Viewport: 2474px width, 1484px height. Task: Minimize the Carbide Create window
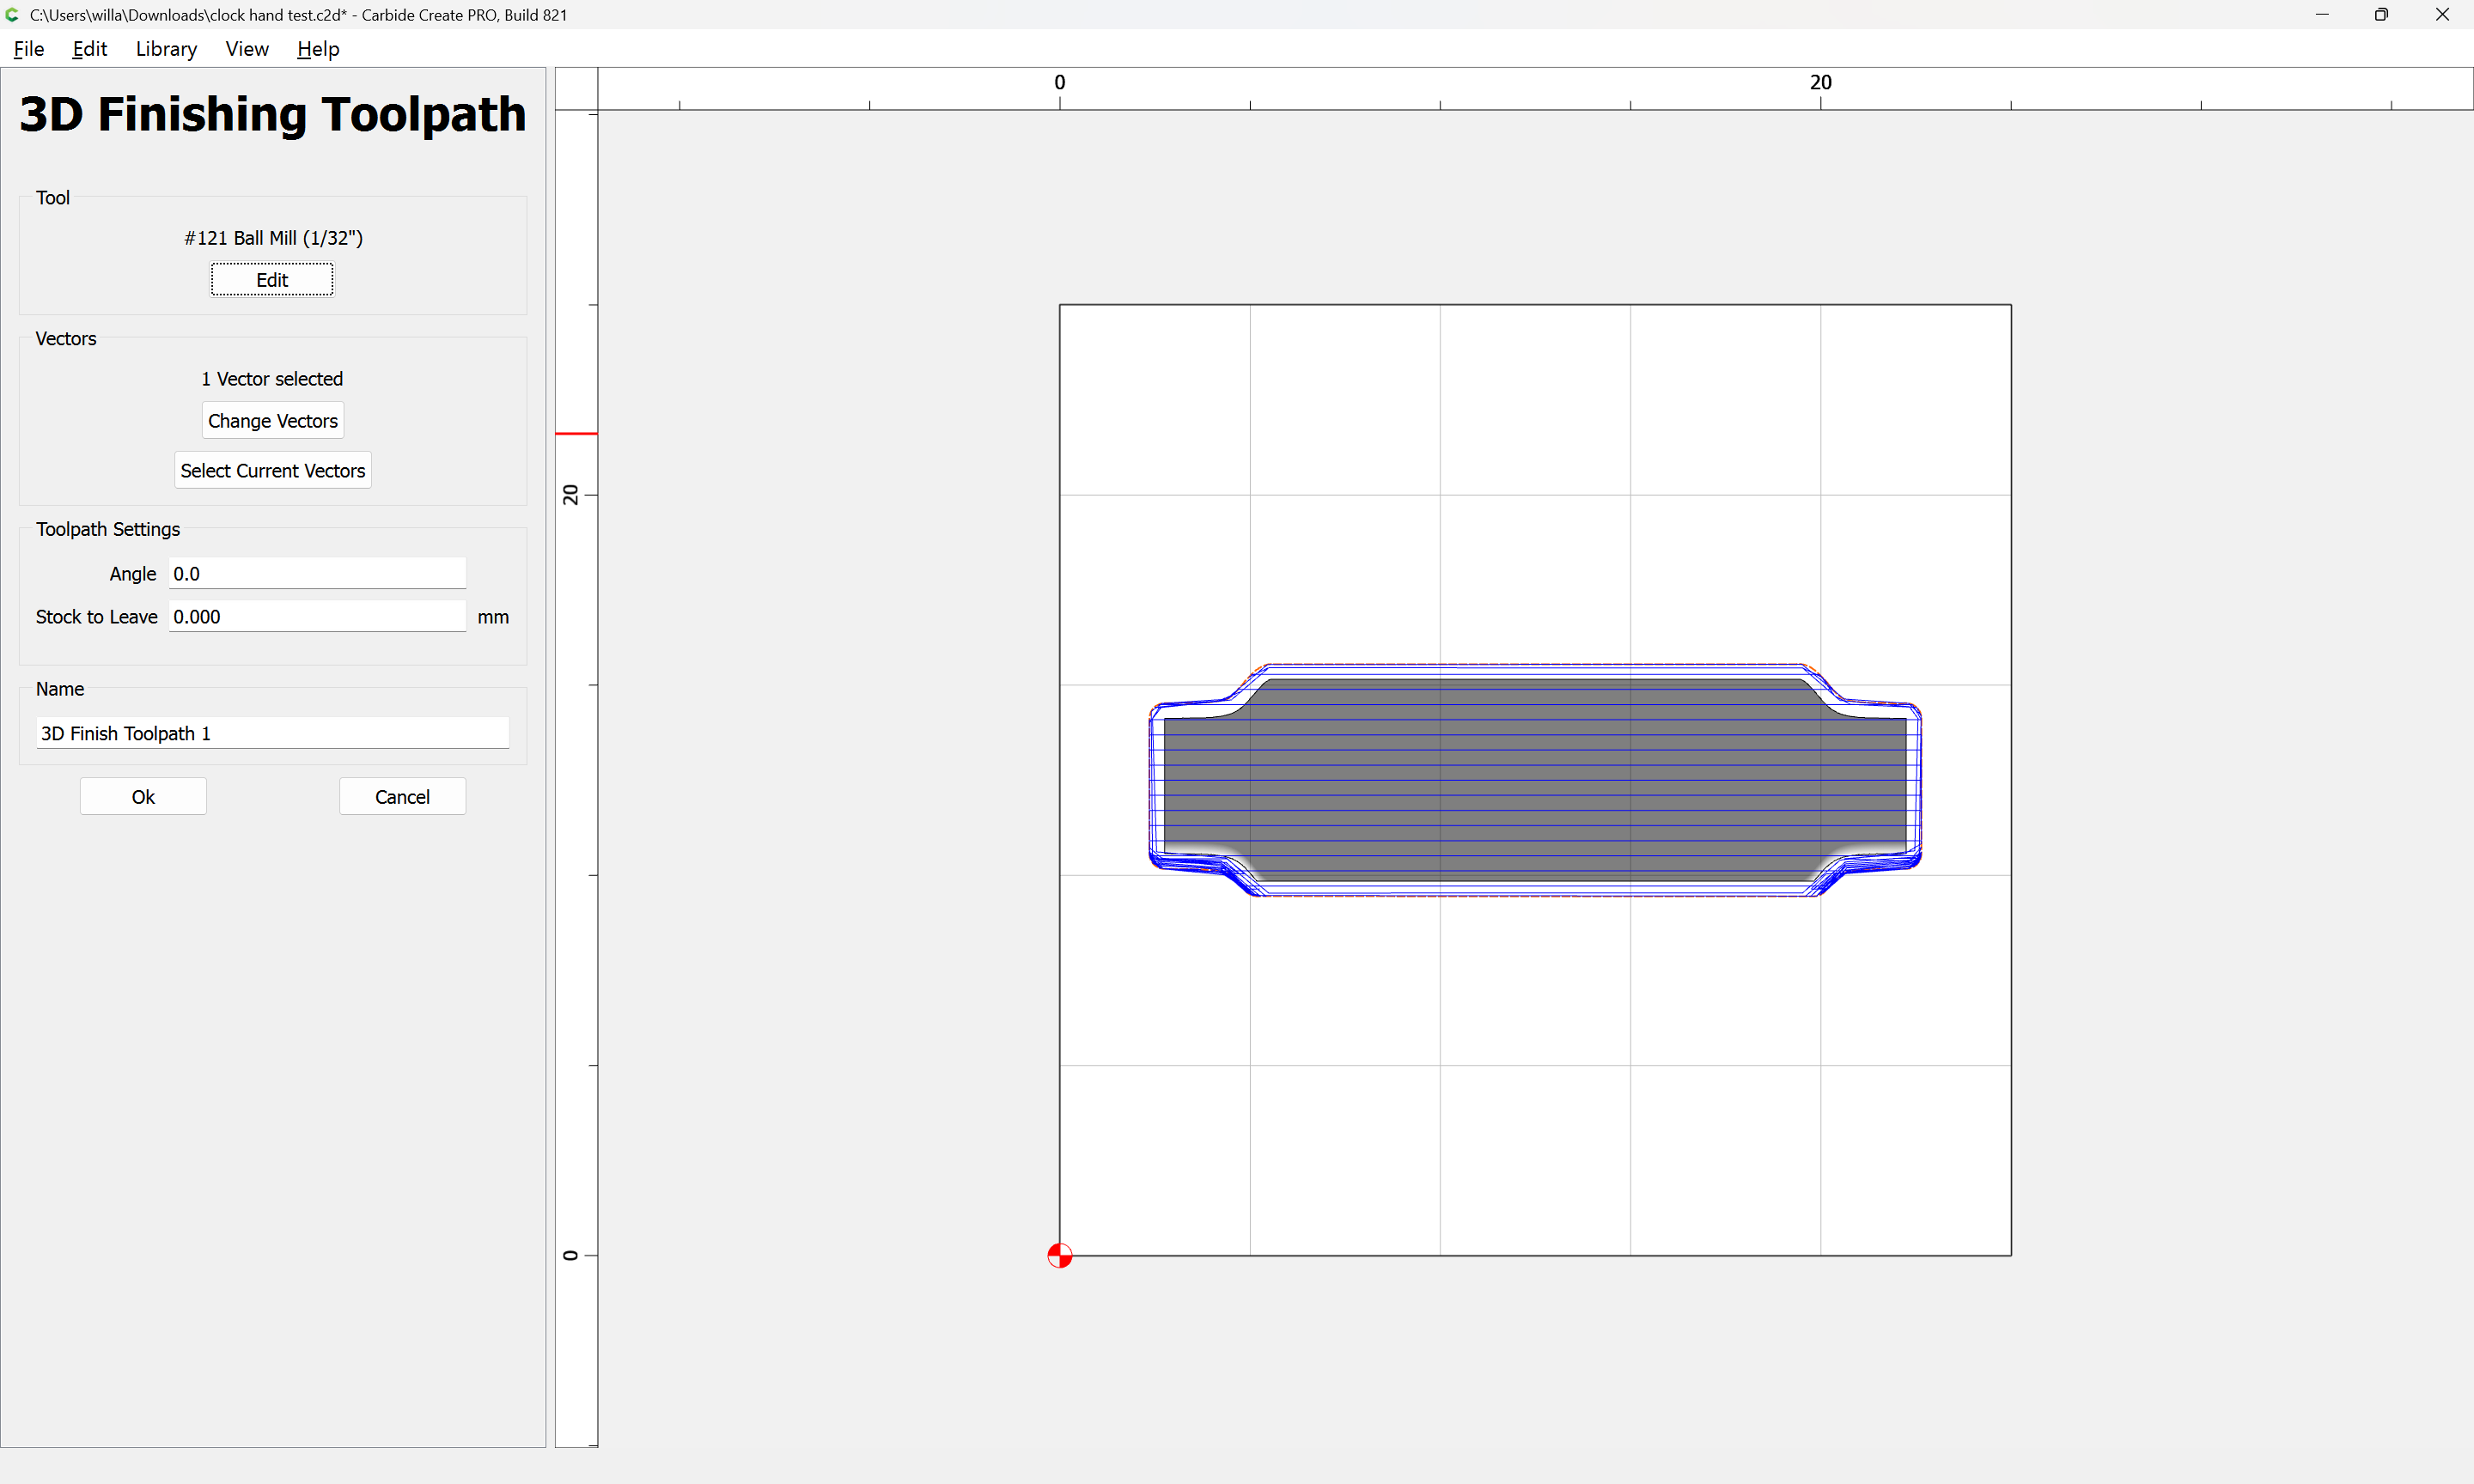2321,15
